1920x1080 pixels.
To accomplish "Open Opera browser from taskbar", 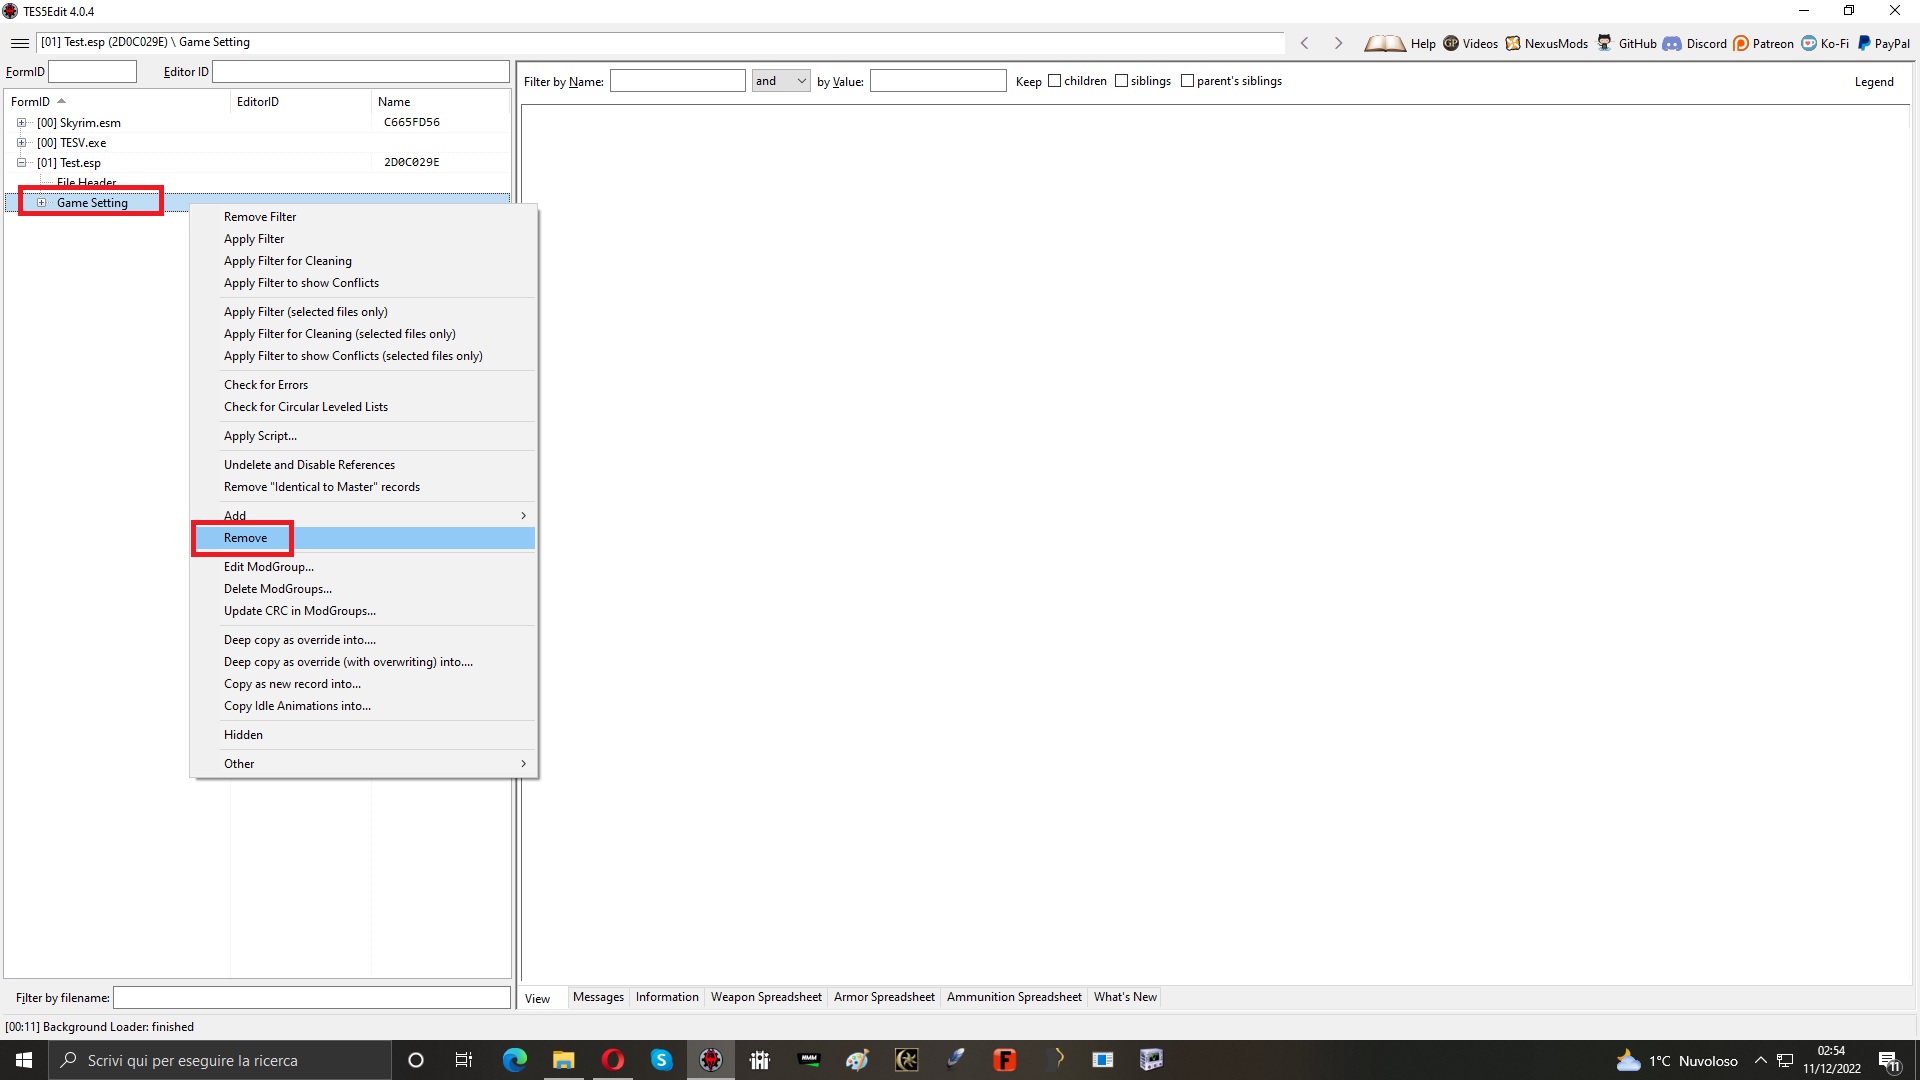I will pyautogui.click(x=613, y=1060).
